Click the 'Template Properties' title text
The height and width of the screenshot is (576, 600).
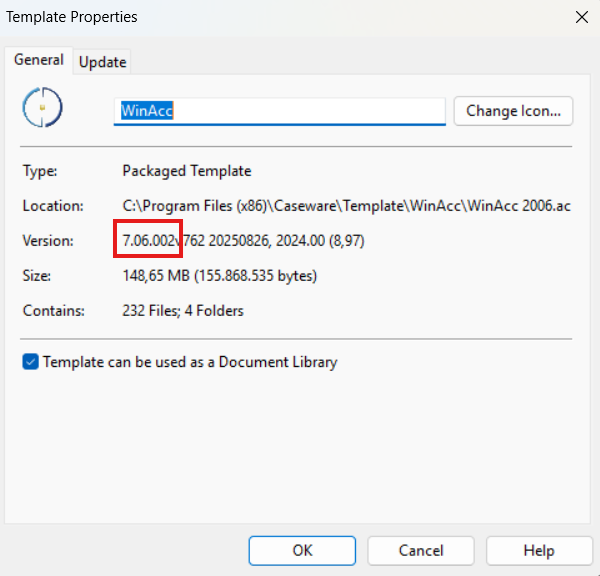pyautogui.click(x=72, y=17)
